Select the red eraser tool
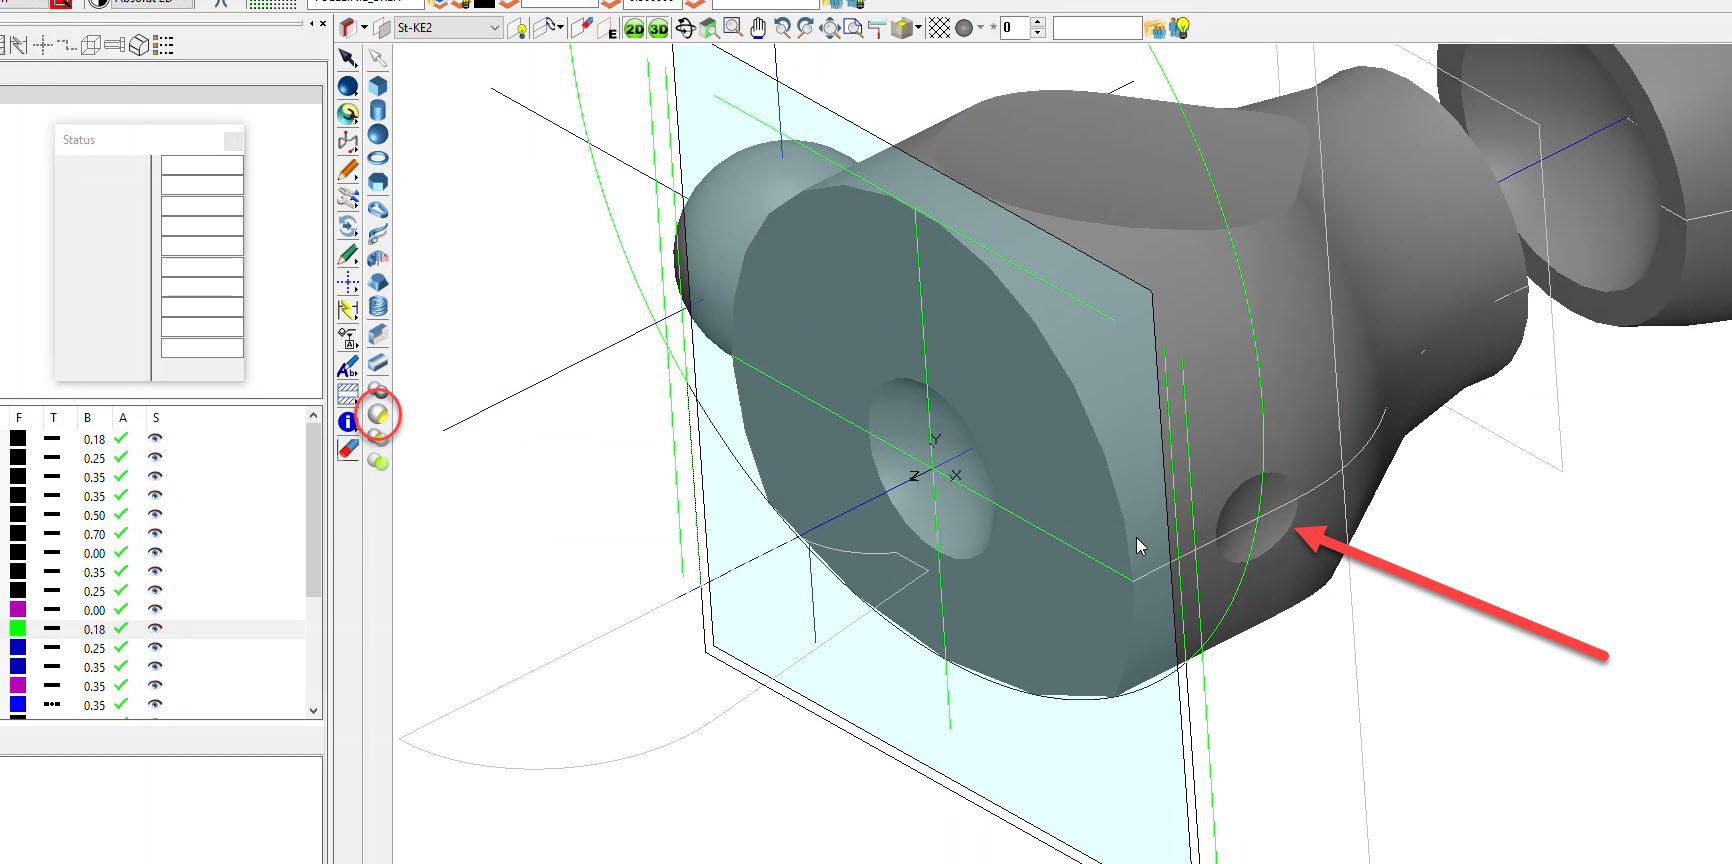 (347, 449)
